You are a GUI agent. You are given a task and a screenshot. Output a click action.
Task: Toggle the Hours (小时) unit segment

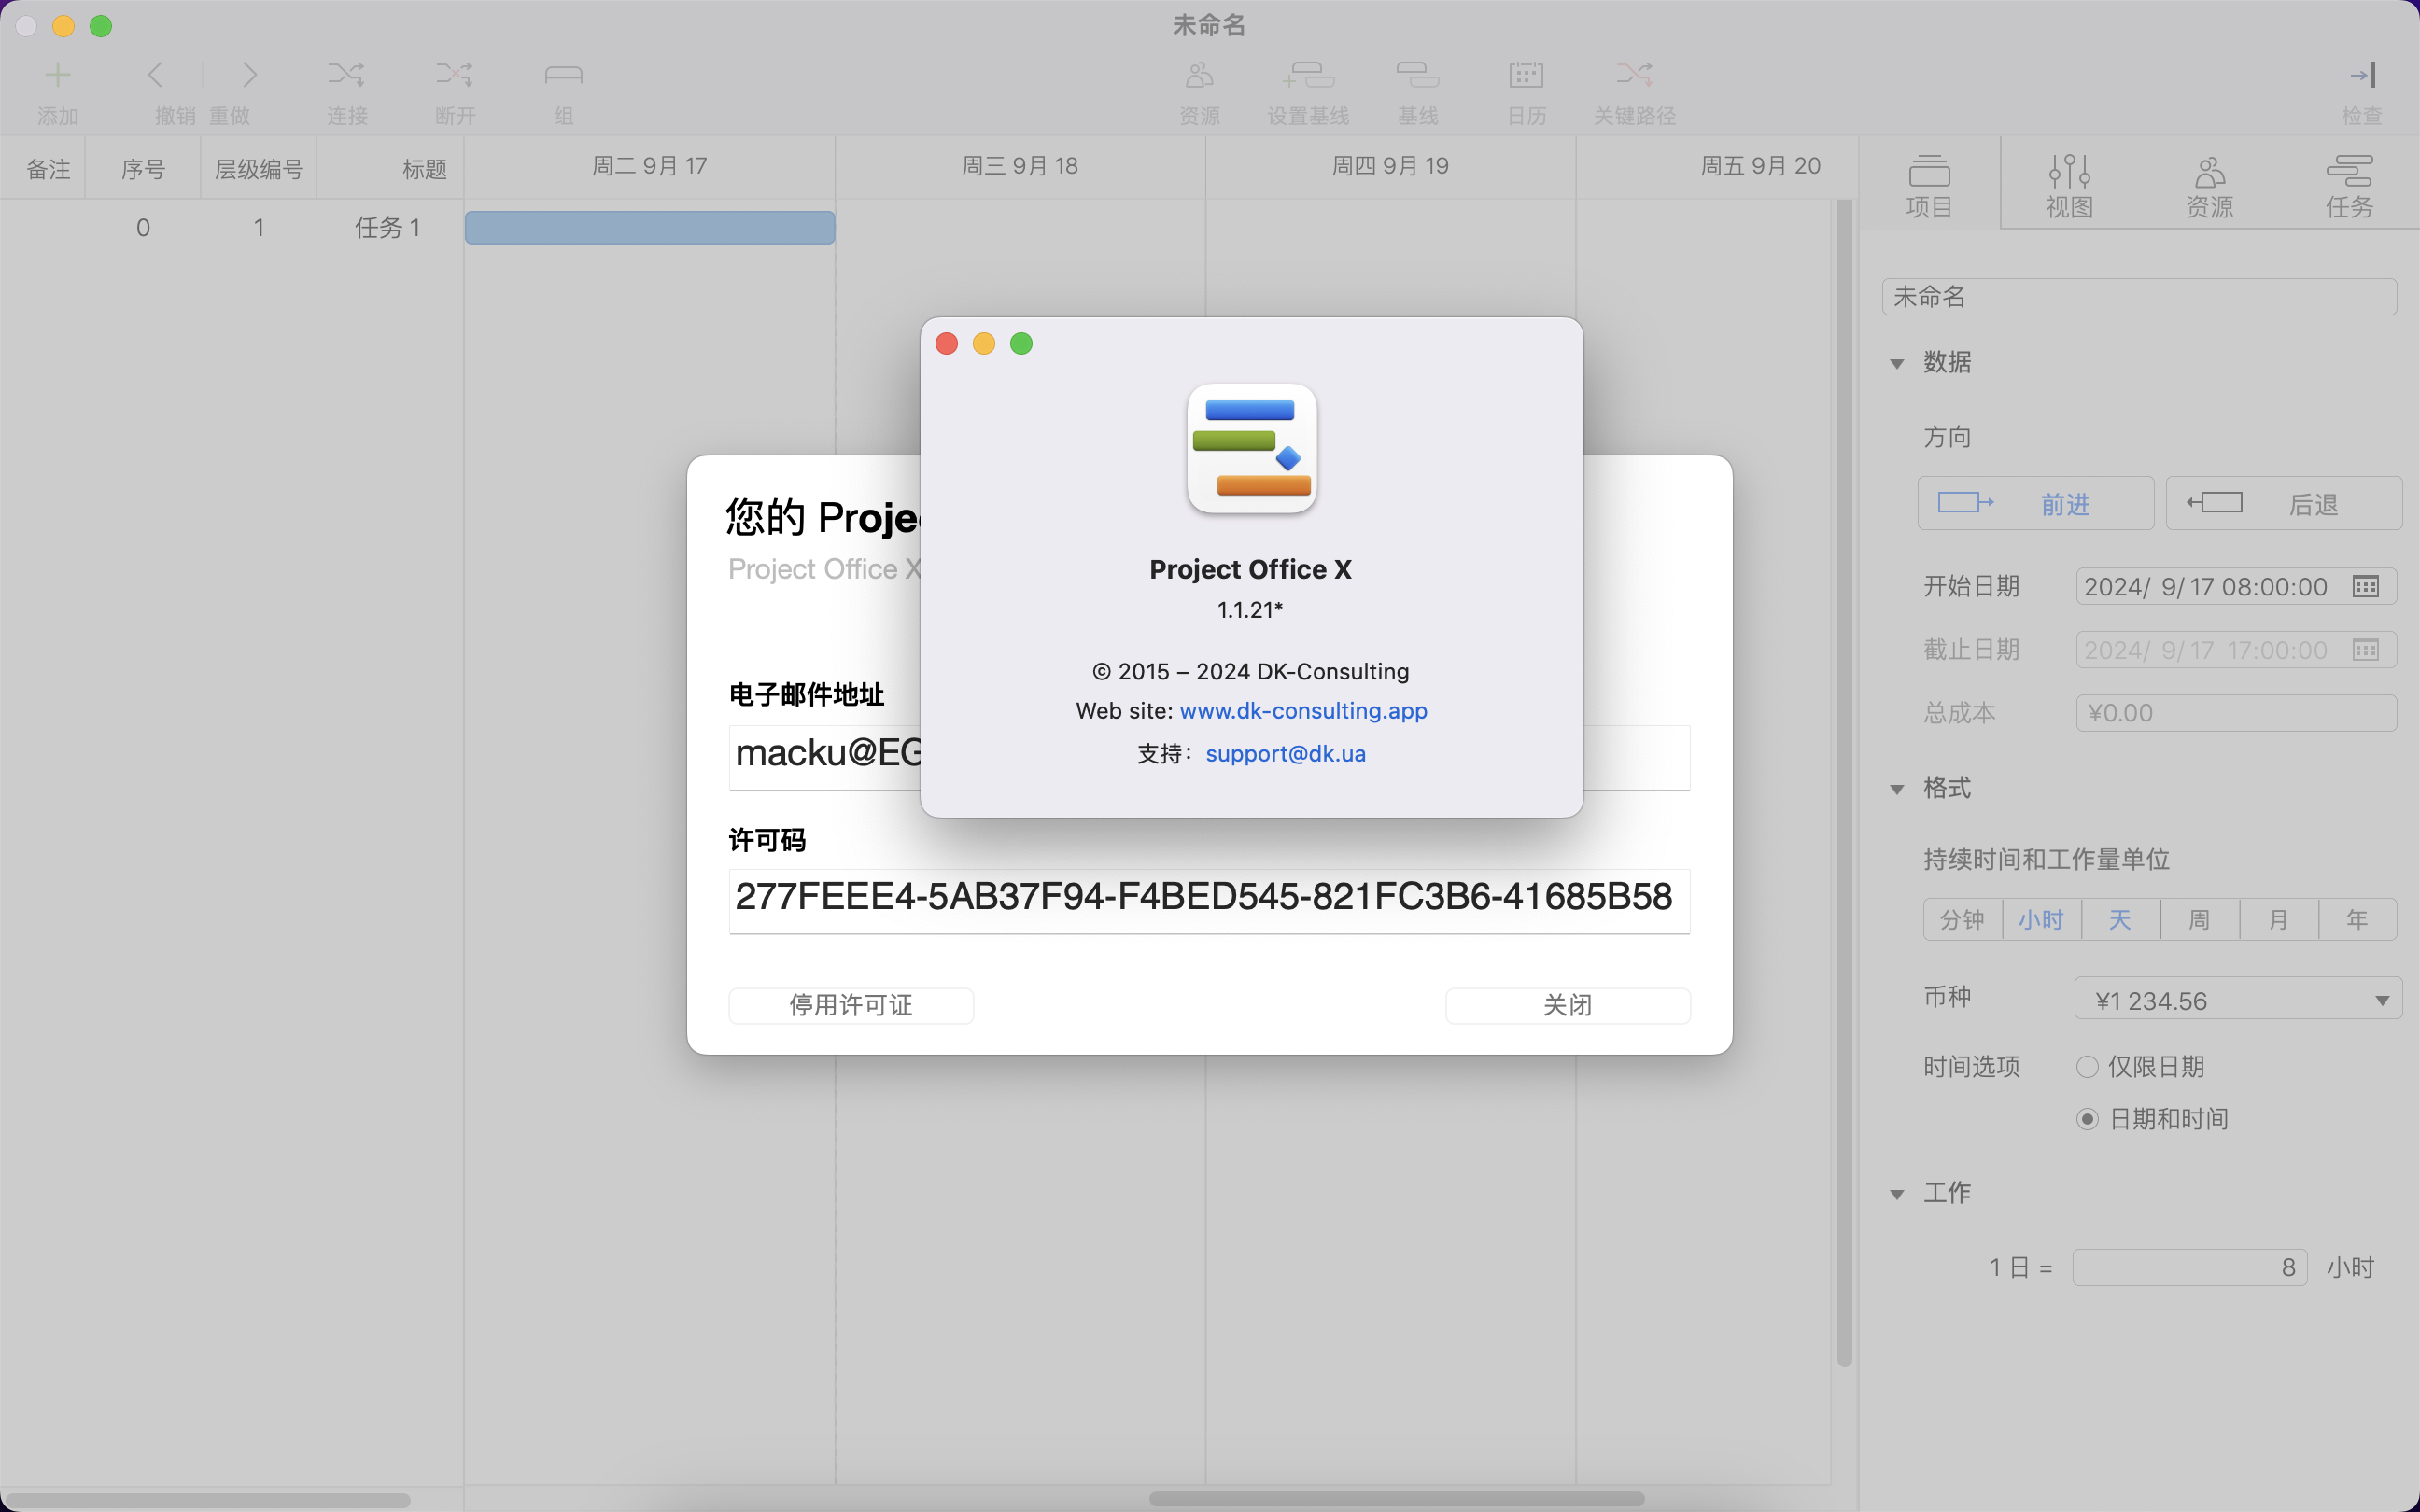(2041, 920)
